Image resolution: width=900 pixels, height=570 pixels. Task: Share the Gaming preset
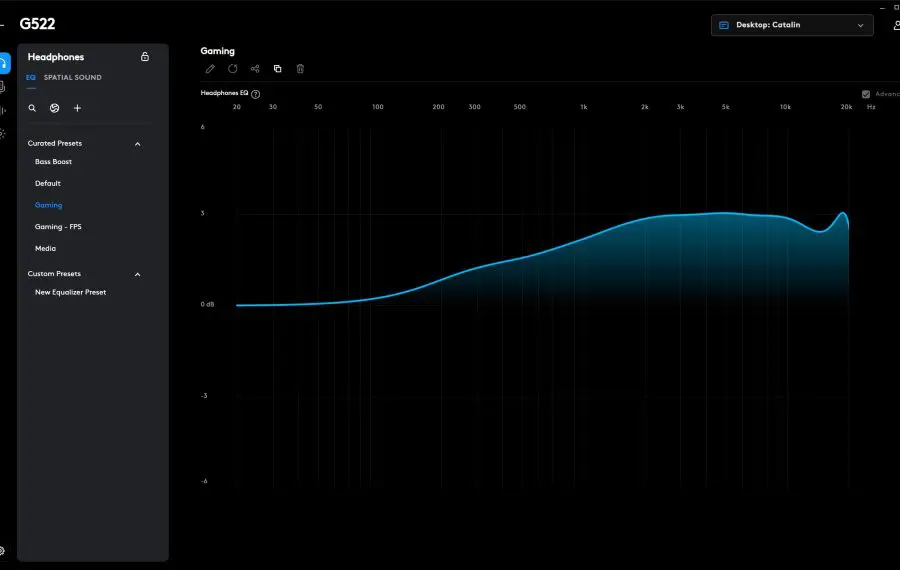pos(255,69)
